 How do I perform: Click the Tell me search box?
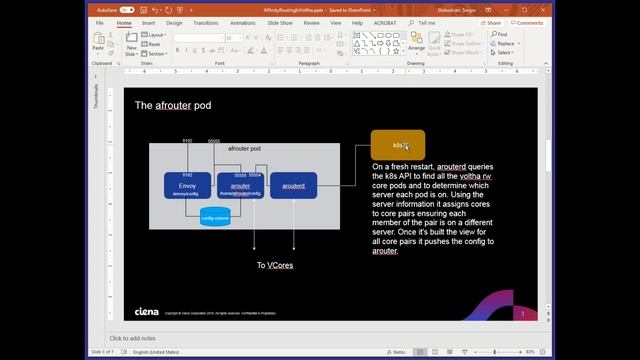pos(422,23)
